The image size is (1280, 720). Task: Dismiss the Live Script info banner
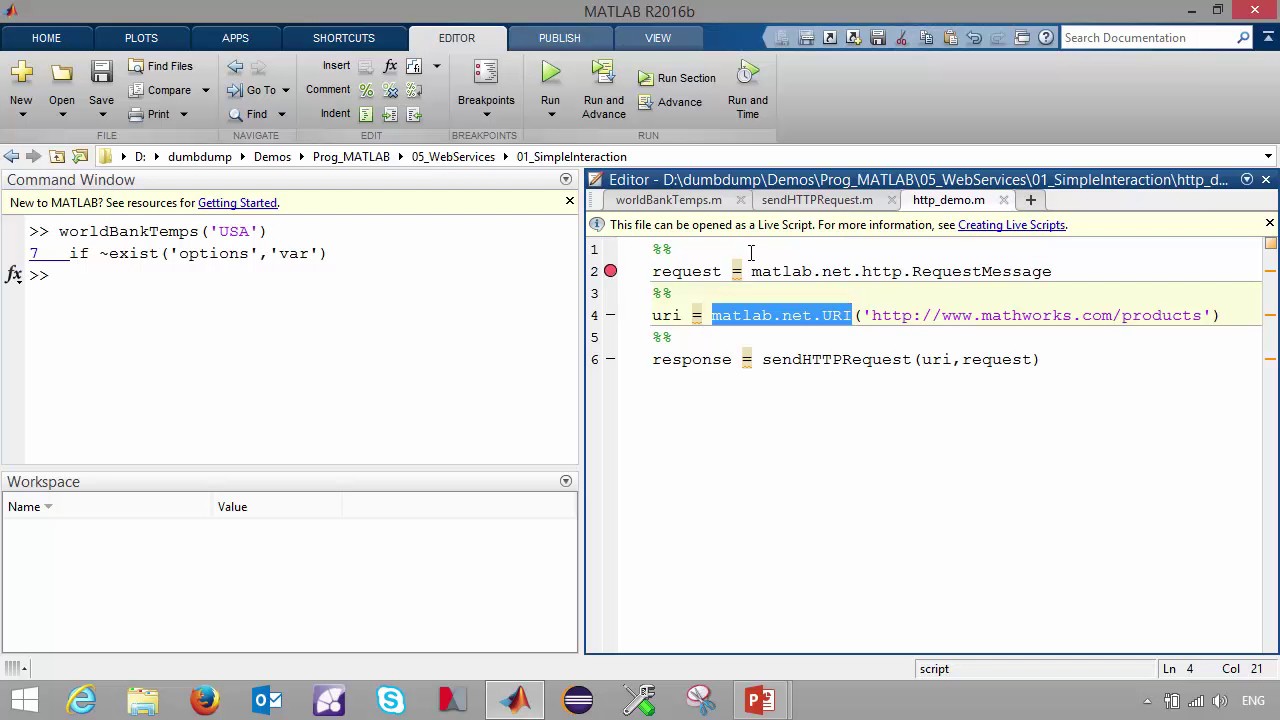[1270, 223]
